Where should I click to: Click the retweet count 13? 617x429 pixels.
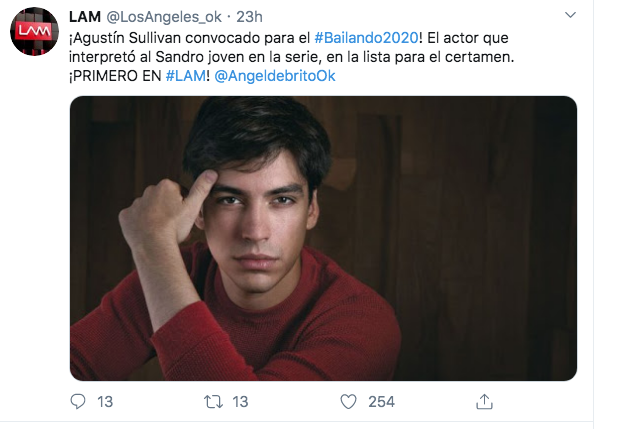tap(240, 402)
